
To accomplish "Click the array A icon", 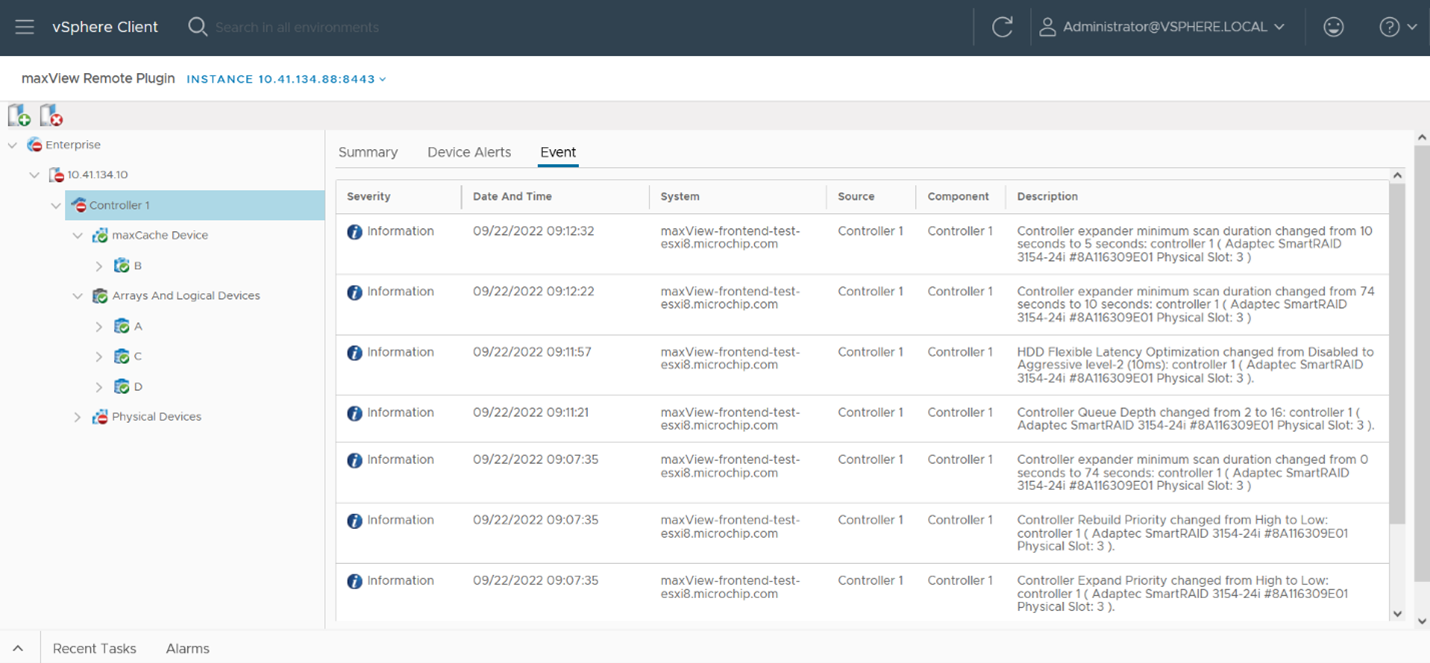I will (x=122, y=326).
